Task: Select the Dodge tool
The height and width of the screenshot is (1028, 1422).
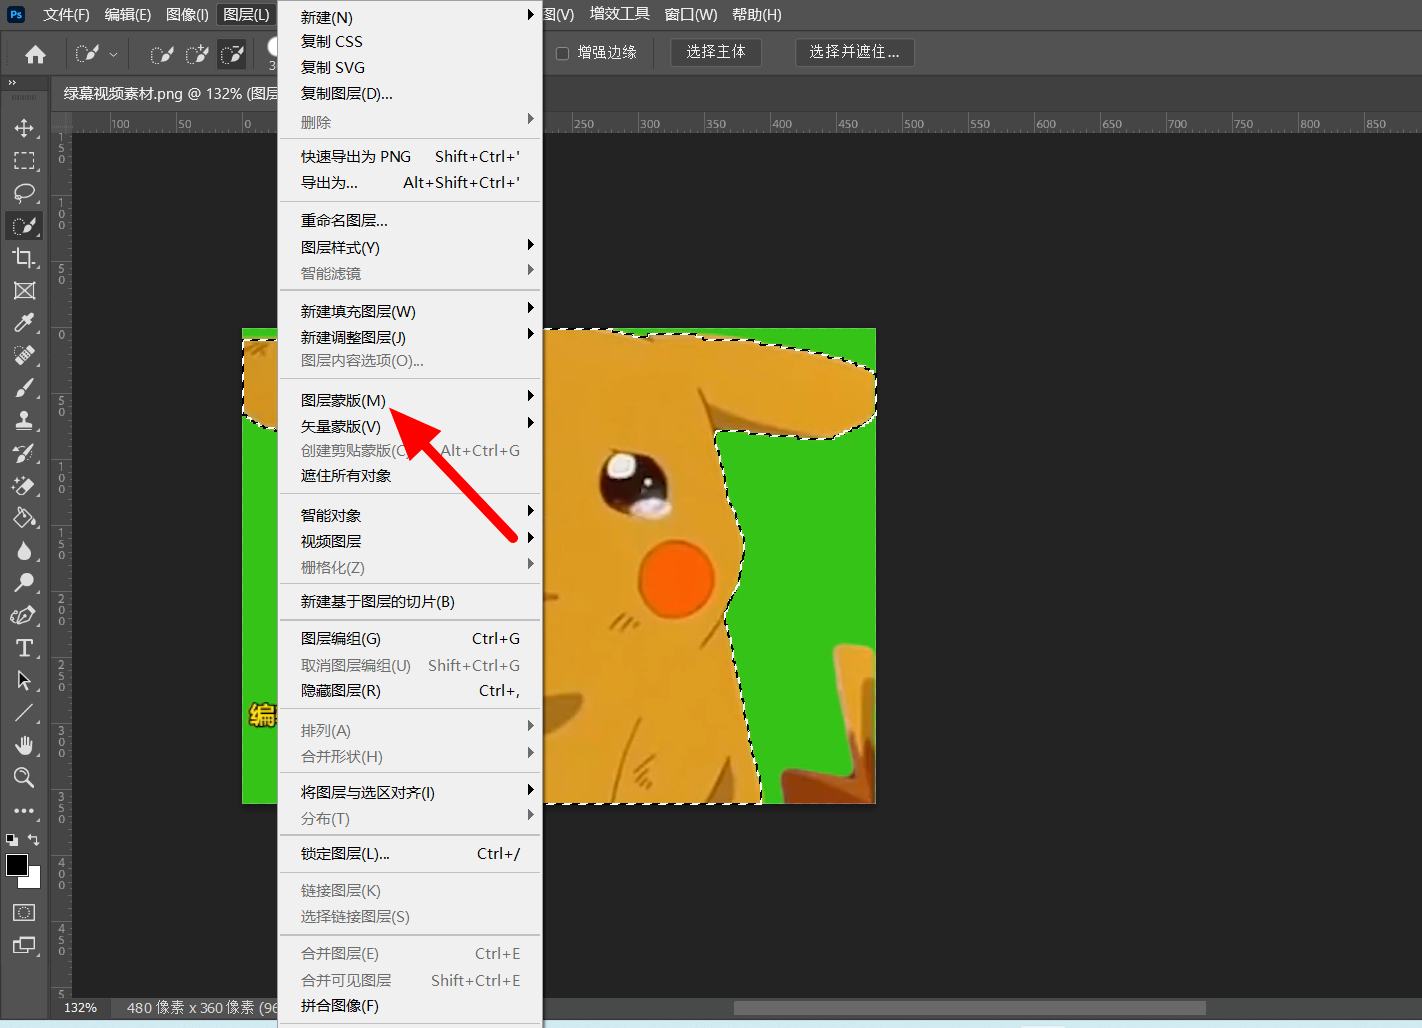Action: pyautogui.click(x=24, y=583)
